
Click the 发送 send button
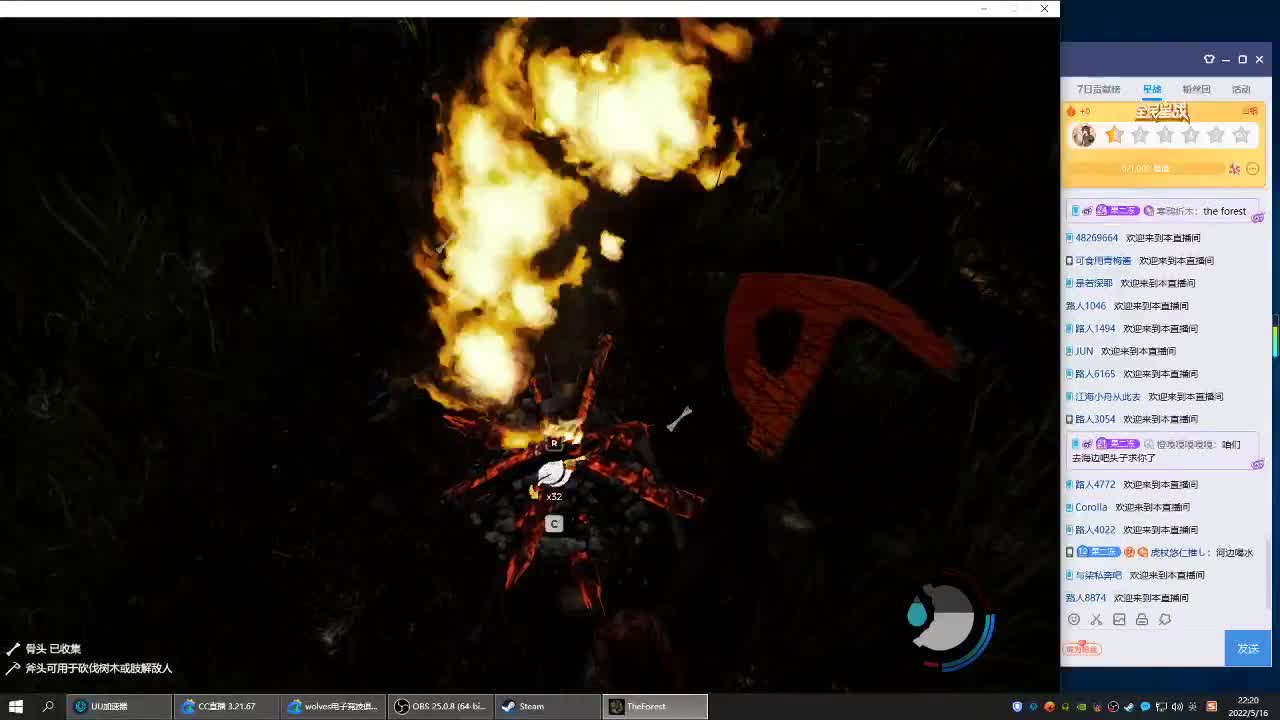1248,649
